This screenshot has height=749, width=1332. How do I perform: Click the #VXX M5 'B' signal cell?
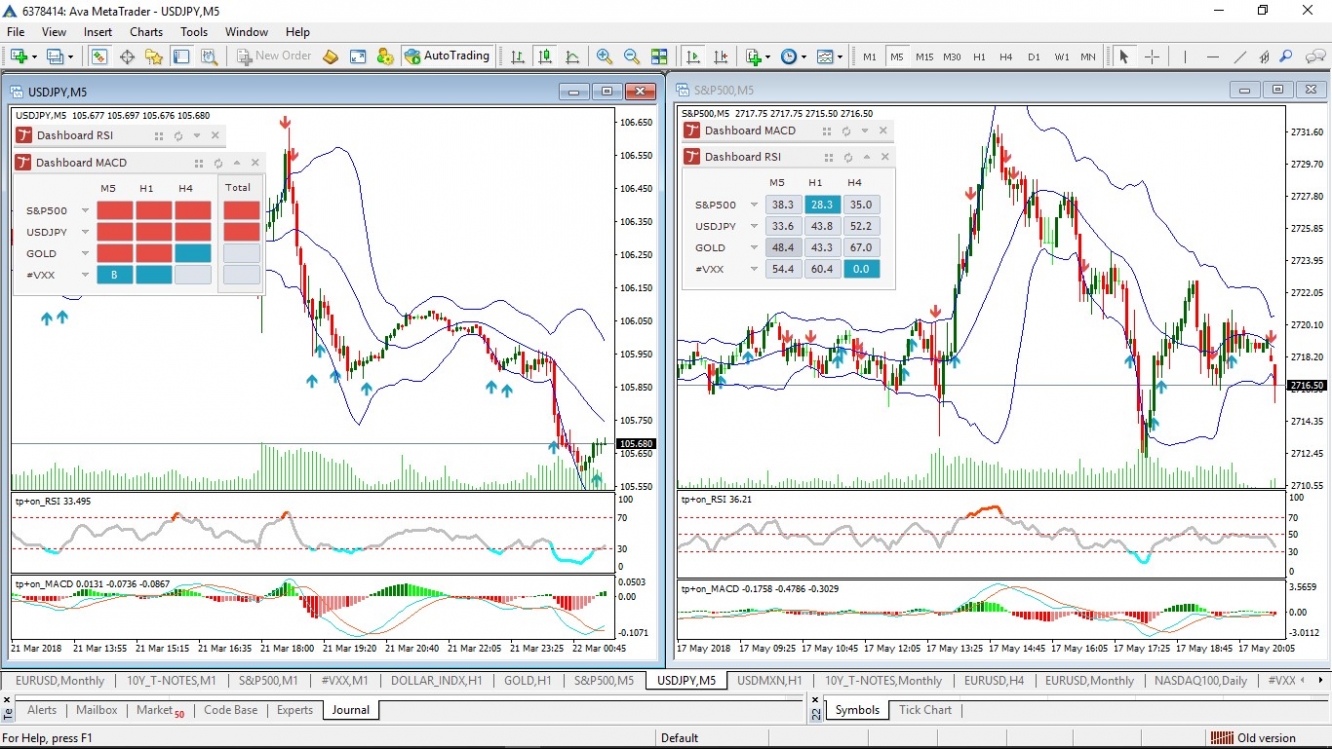pyautogui.click(x=115, y=275)
